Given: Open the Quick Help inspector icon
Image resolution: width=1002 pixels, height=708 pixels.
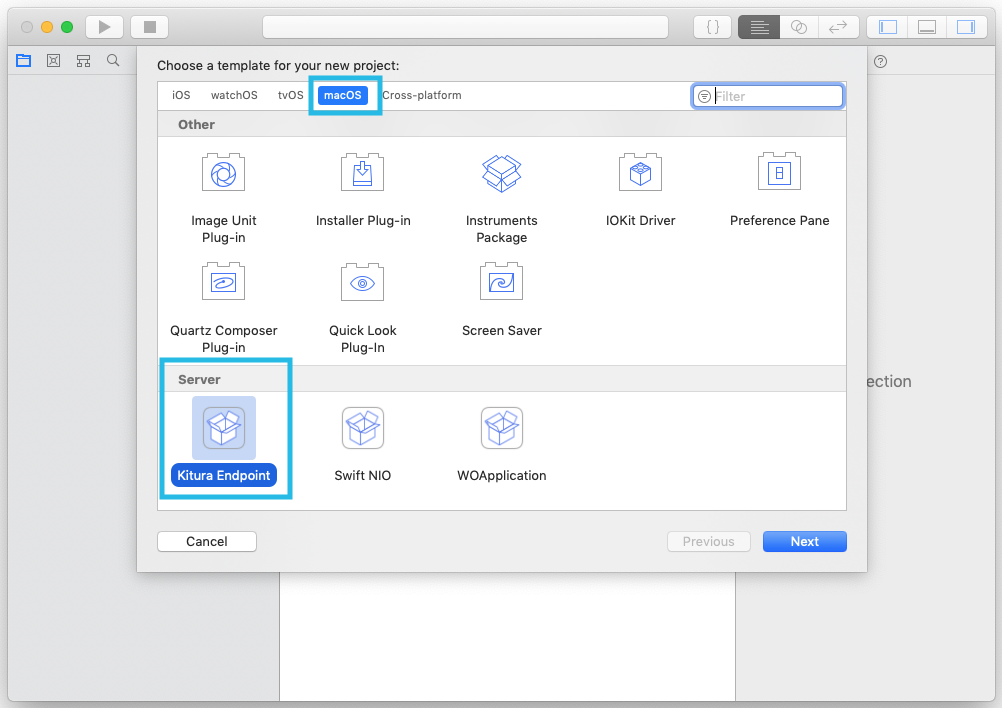Looking at the screenshot, I should tap(881, 61).
